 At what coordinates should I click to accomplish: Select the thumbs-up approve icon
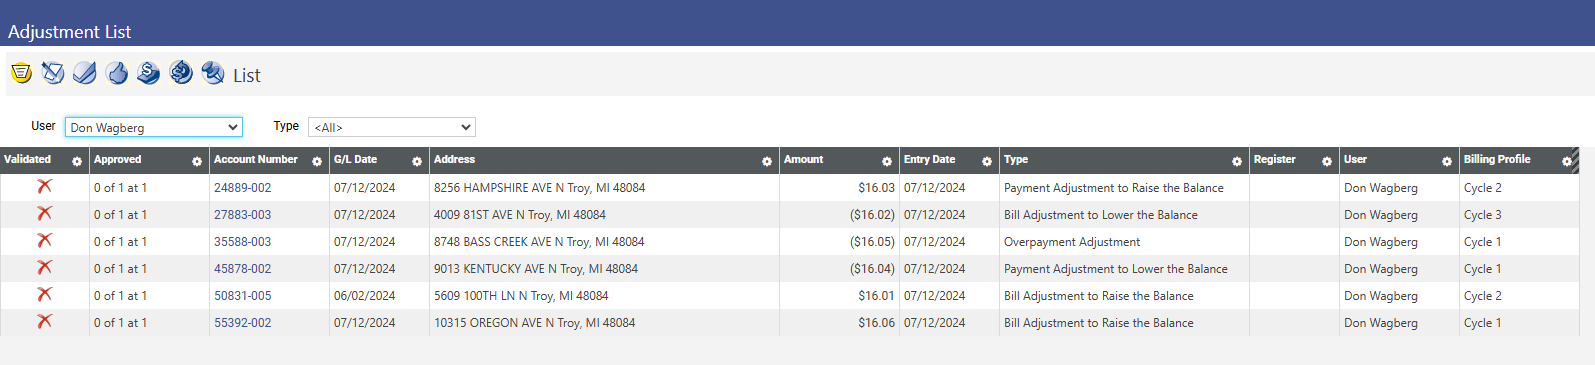coord(117,73)
